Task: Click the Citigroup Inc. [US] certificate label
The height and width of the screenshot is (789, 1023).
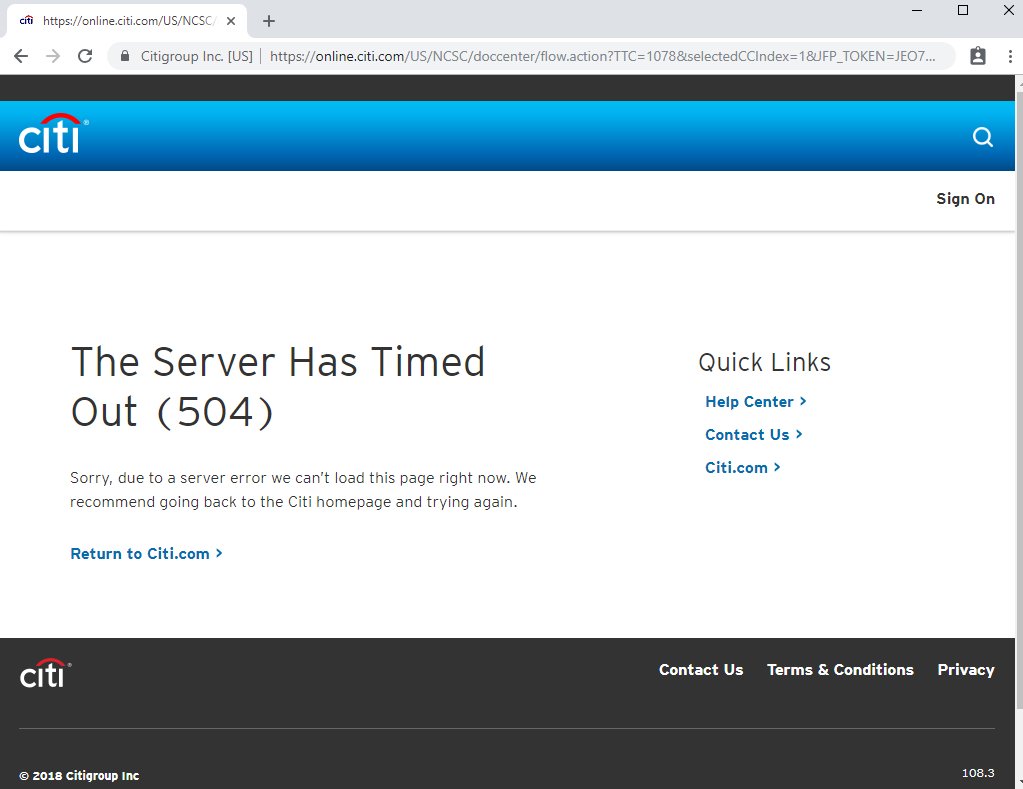Action: [x=196, y=56]
